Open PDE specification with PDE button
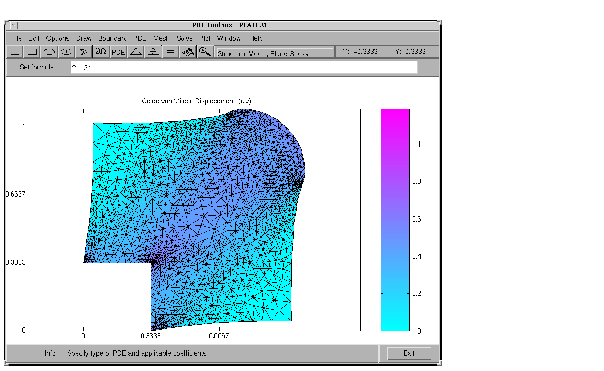604x371 pixels. point(118,52)
